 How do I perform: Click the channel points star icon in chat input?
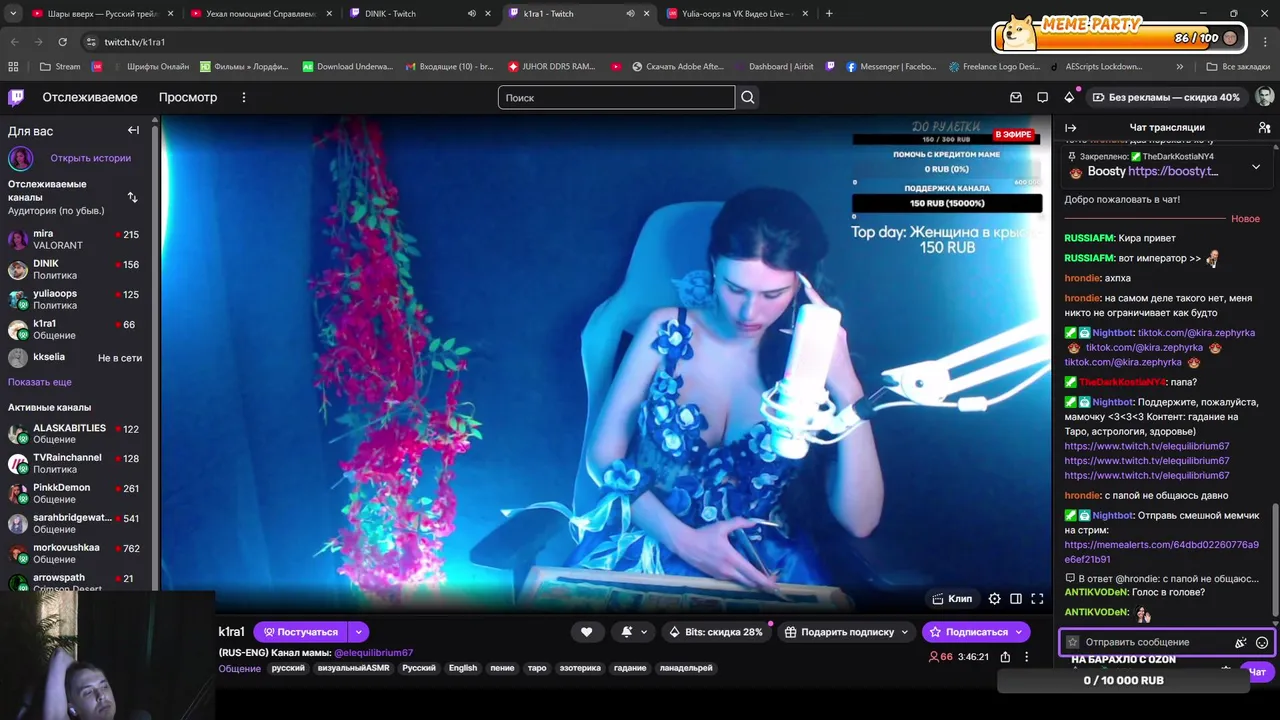click(1073, 642)
